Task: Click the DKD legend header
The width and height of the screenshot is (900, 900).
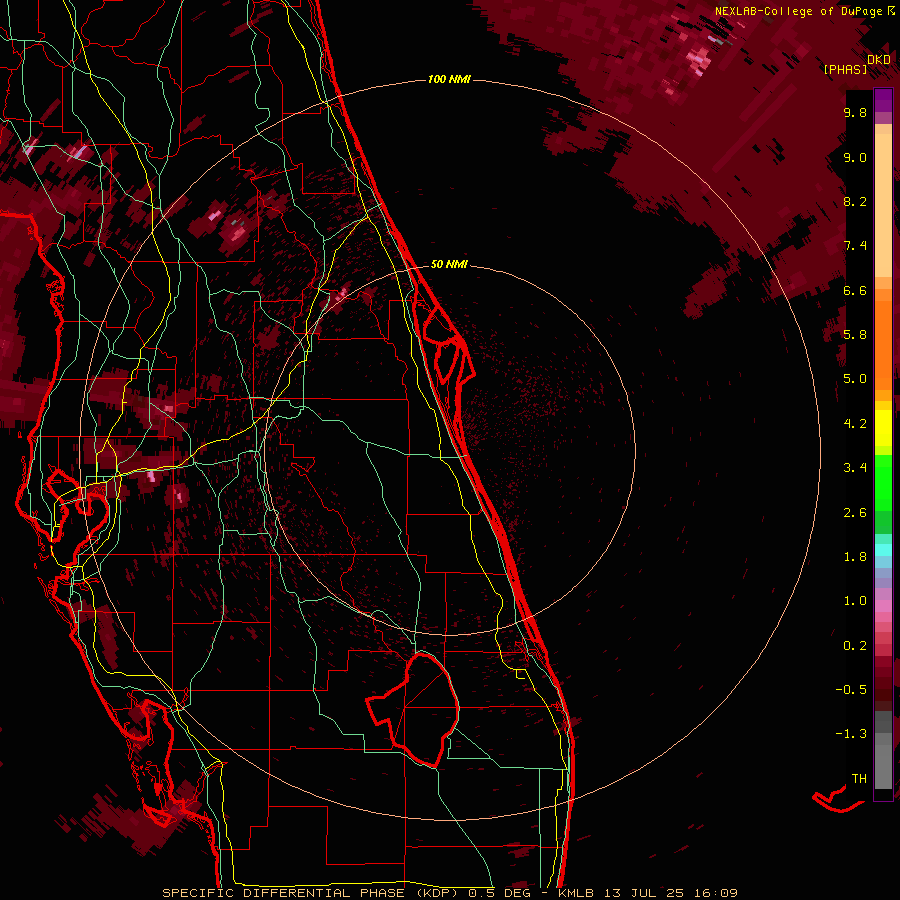Action: (x=879, y=59)
